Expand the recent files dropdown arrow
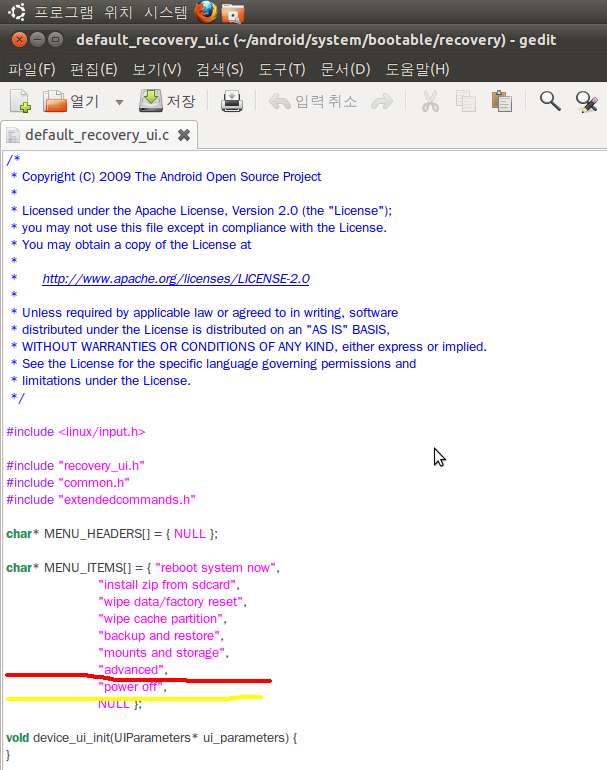 pyautogui.click(x=119, y=102)
